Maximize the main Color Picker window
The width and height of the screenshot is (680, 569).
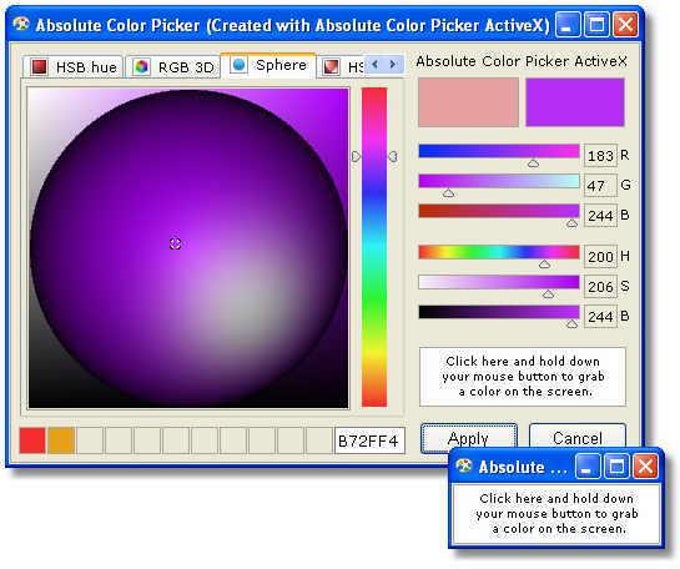pyautogui.click(x=596, y=24)
